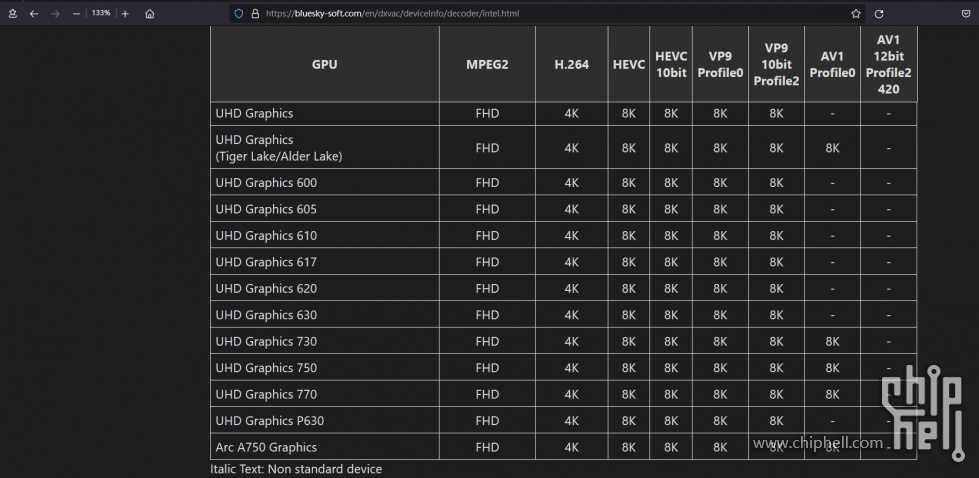
Task: Select the 'Arc A750 Graphics' row name
Action: click(266, 447)
